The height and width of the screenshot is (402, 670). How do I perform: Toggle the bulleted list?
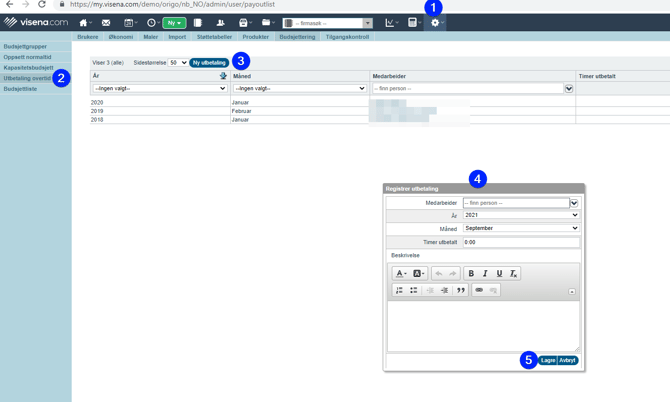click(x=414, y=290)
